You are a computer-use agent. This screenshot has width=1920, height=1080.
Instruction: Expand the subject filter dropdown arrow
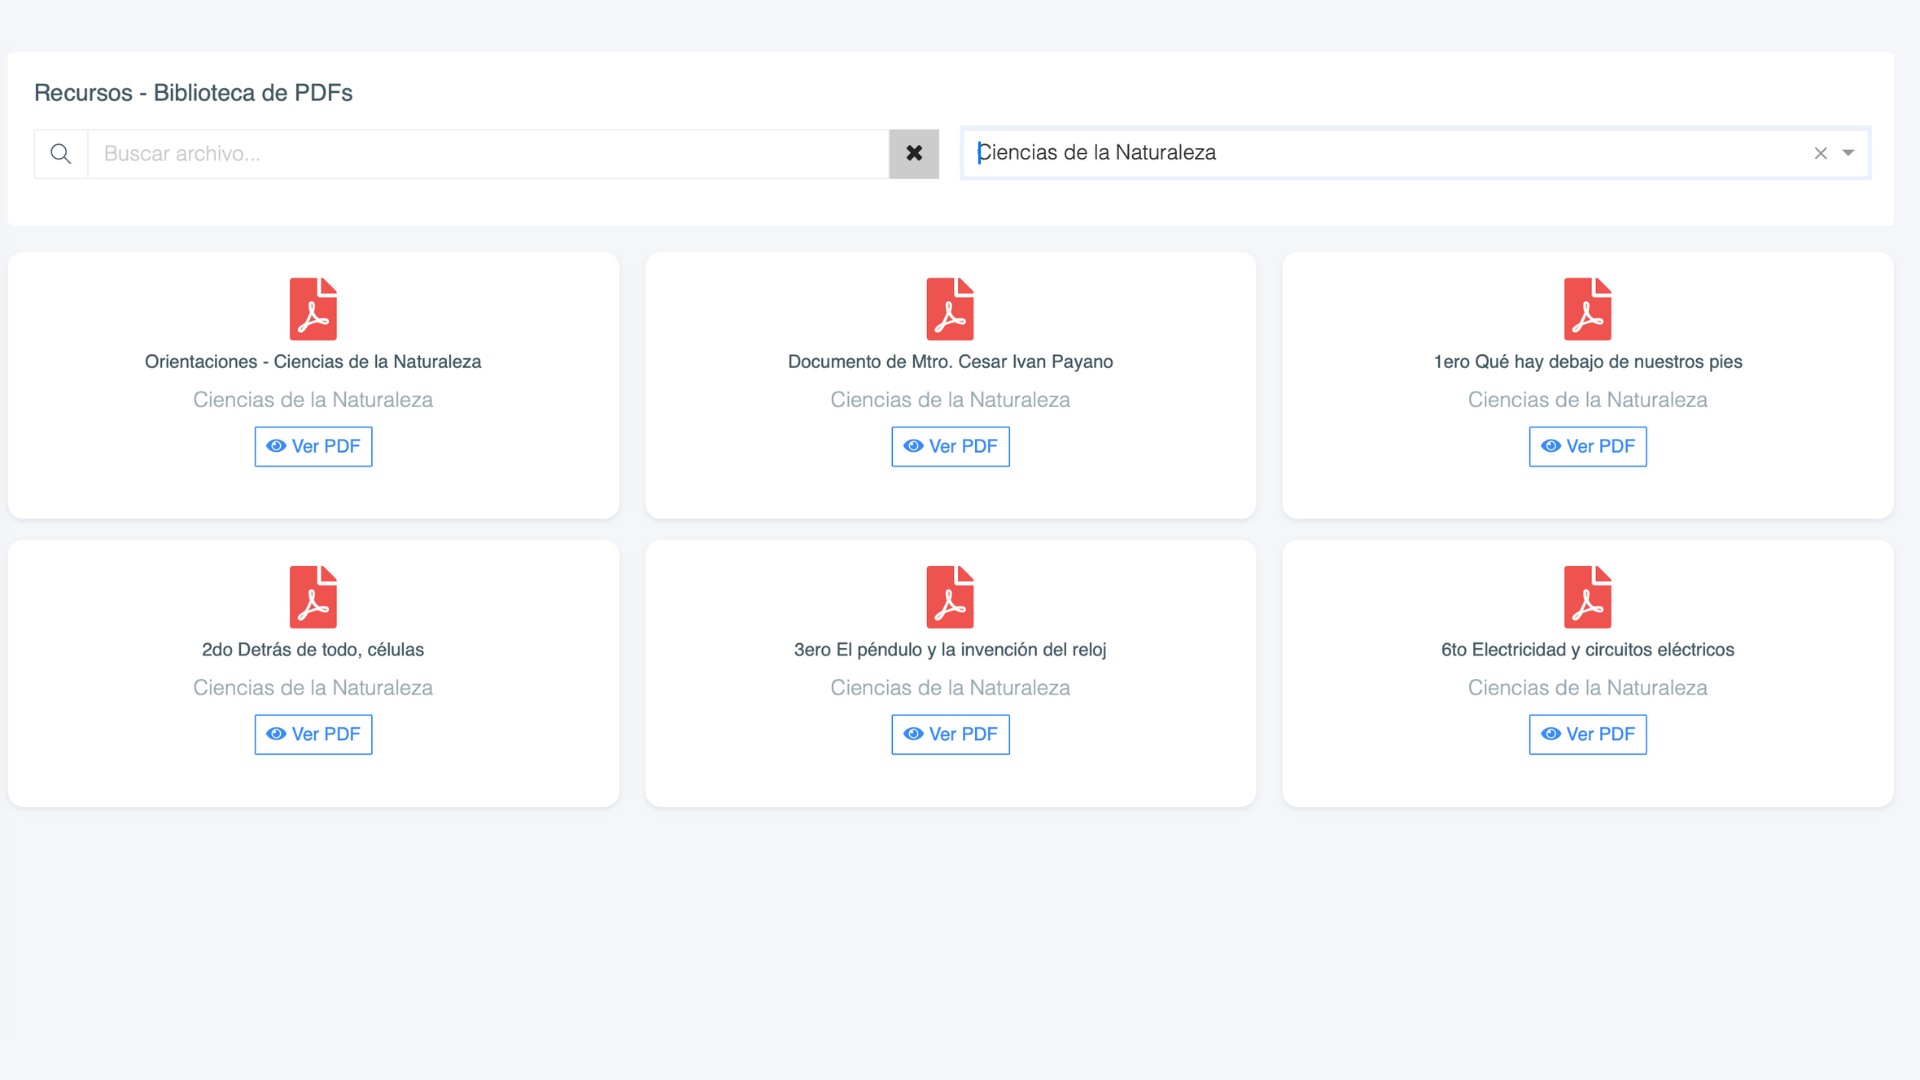1848,153
